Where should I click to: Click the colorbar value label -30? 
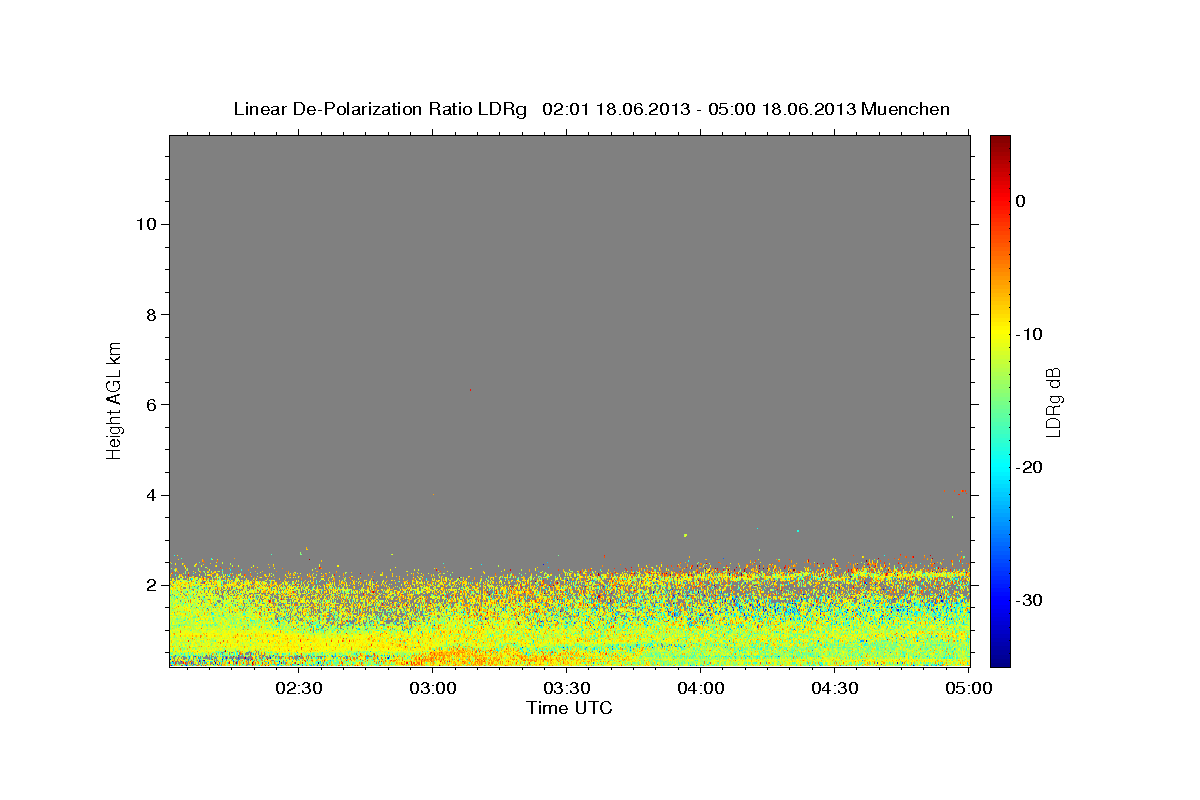(x=1030, y=601)
